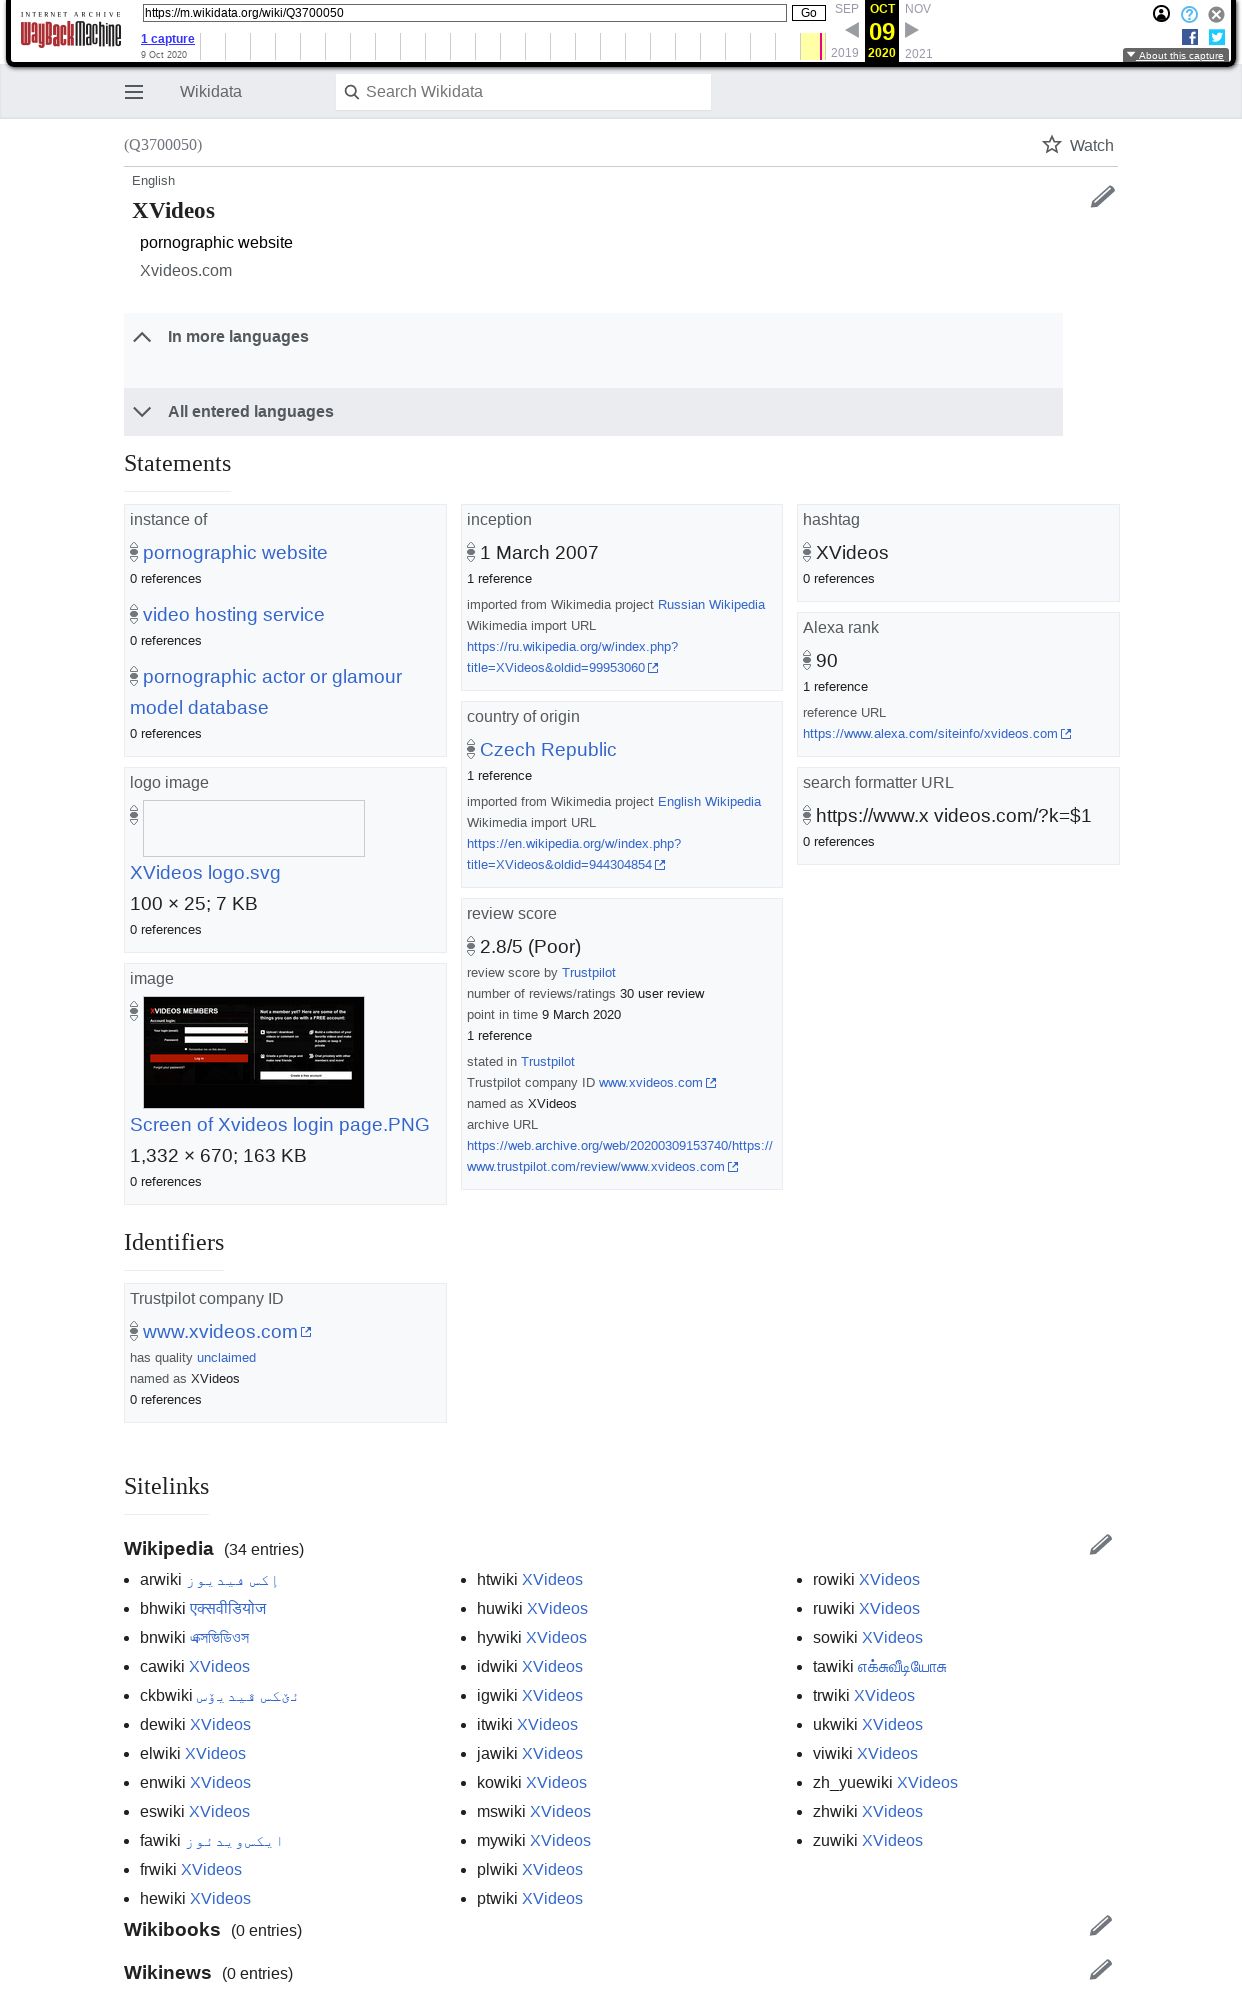The image size is (1242, 2000).
Task: Edit Wikinews sitelinks pencil icon
Action: 1100,1970
